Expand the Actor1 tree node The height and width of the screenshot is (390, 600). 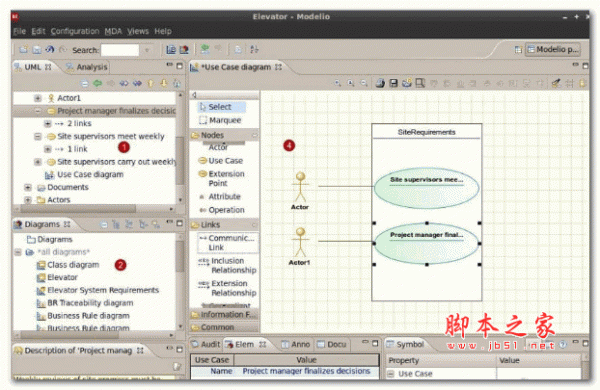click(38, 98)
